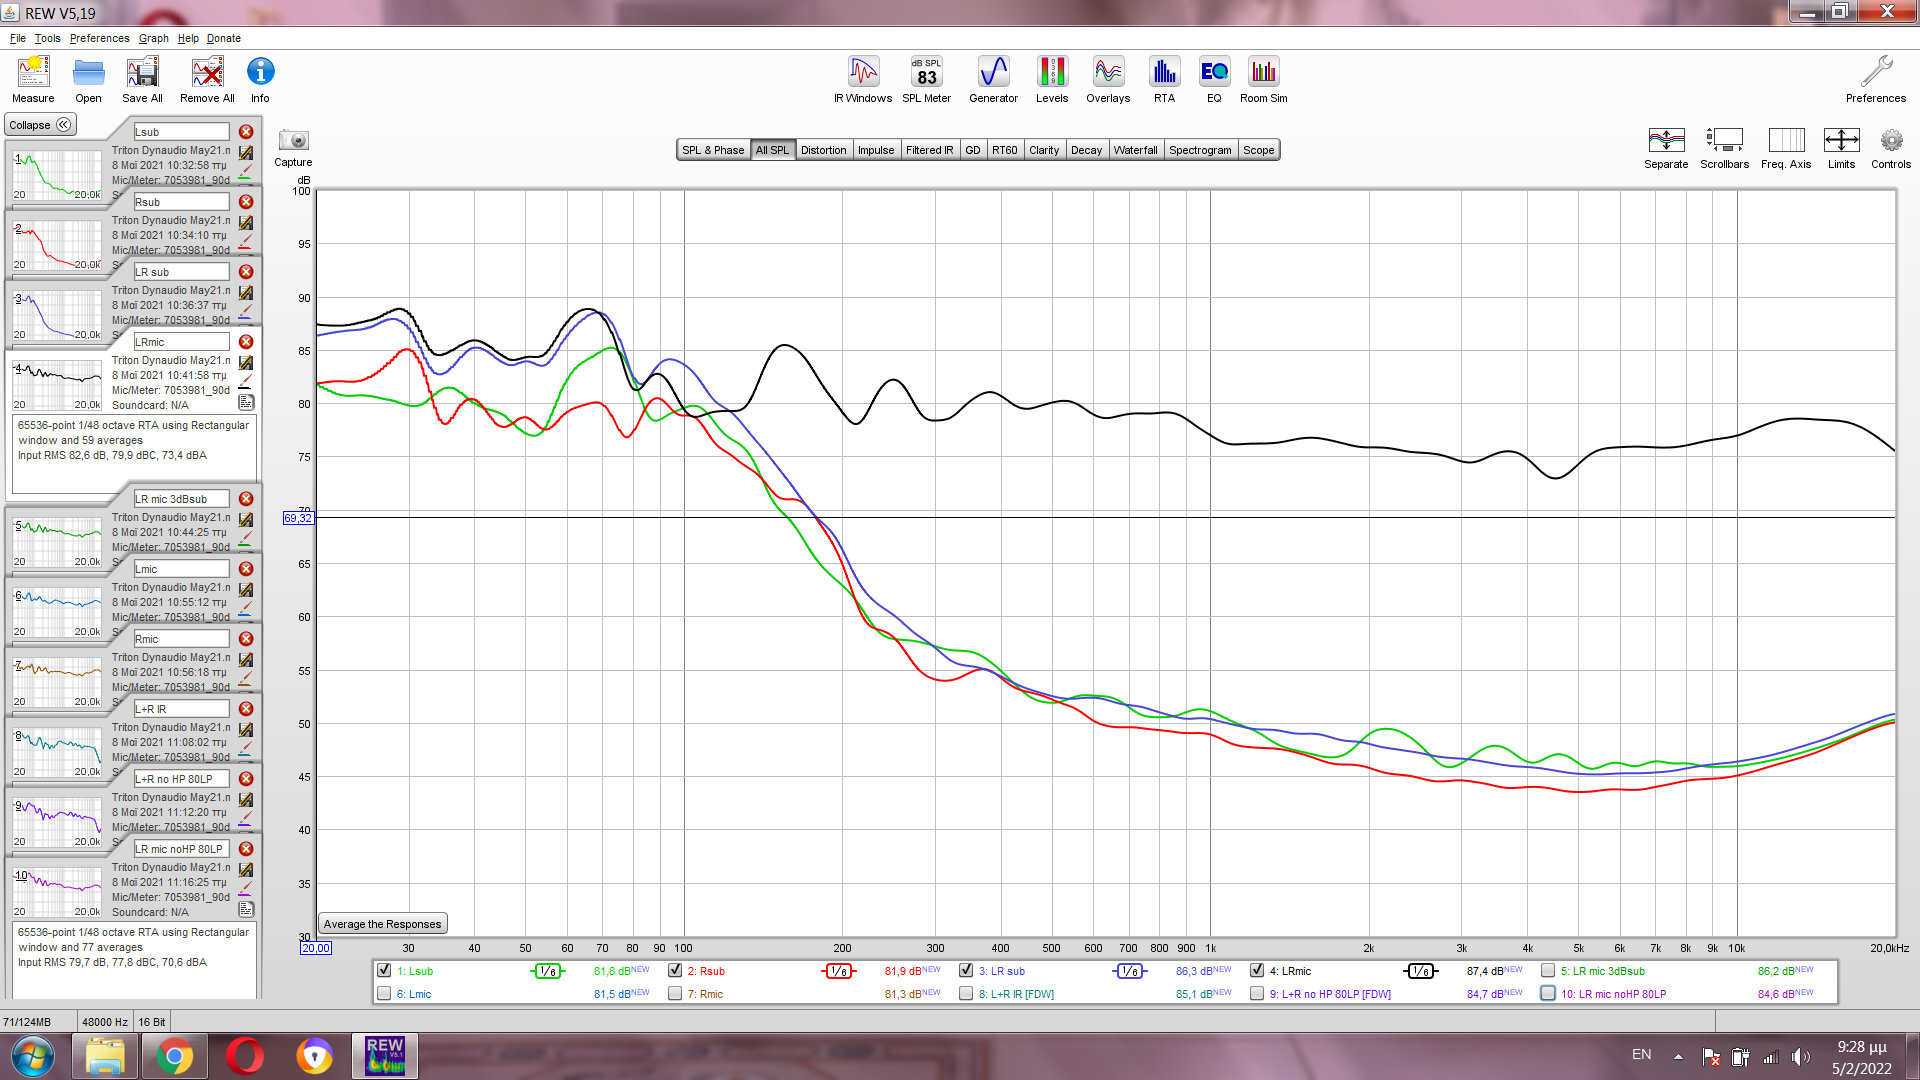Screen dimensions: 1920x1080
Task: Open notes for LRmic measurement
Action: [246, 402]
